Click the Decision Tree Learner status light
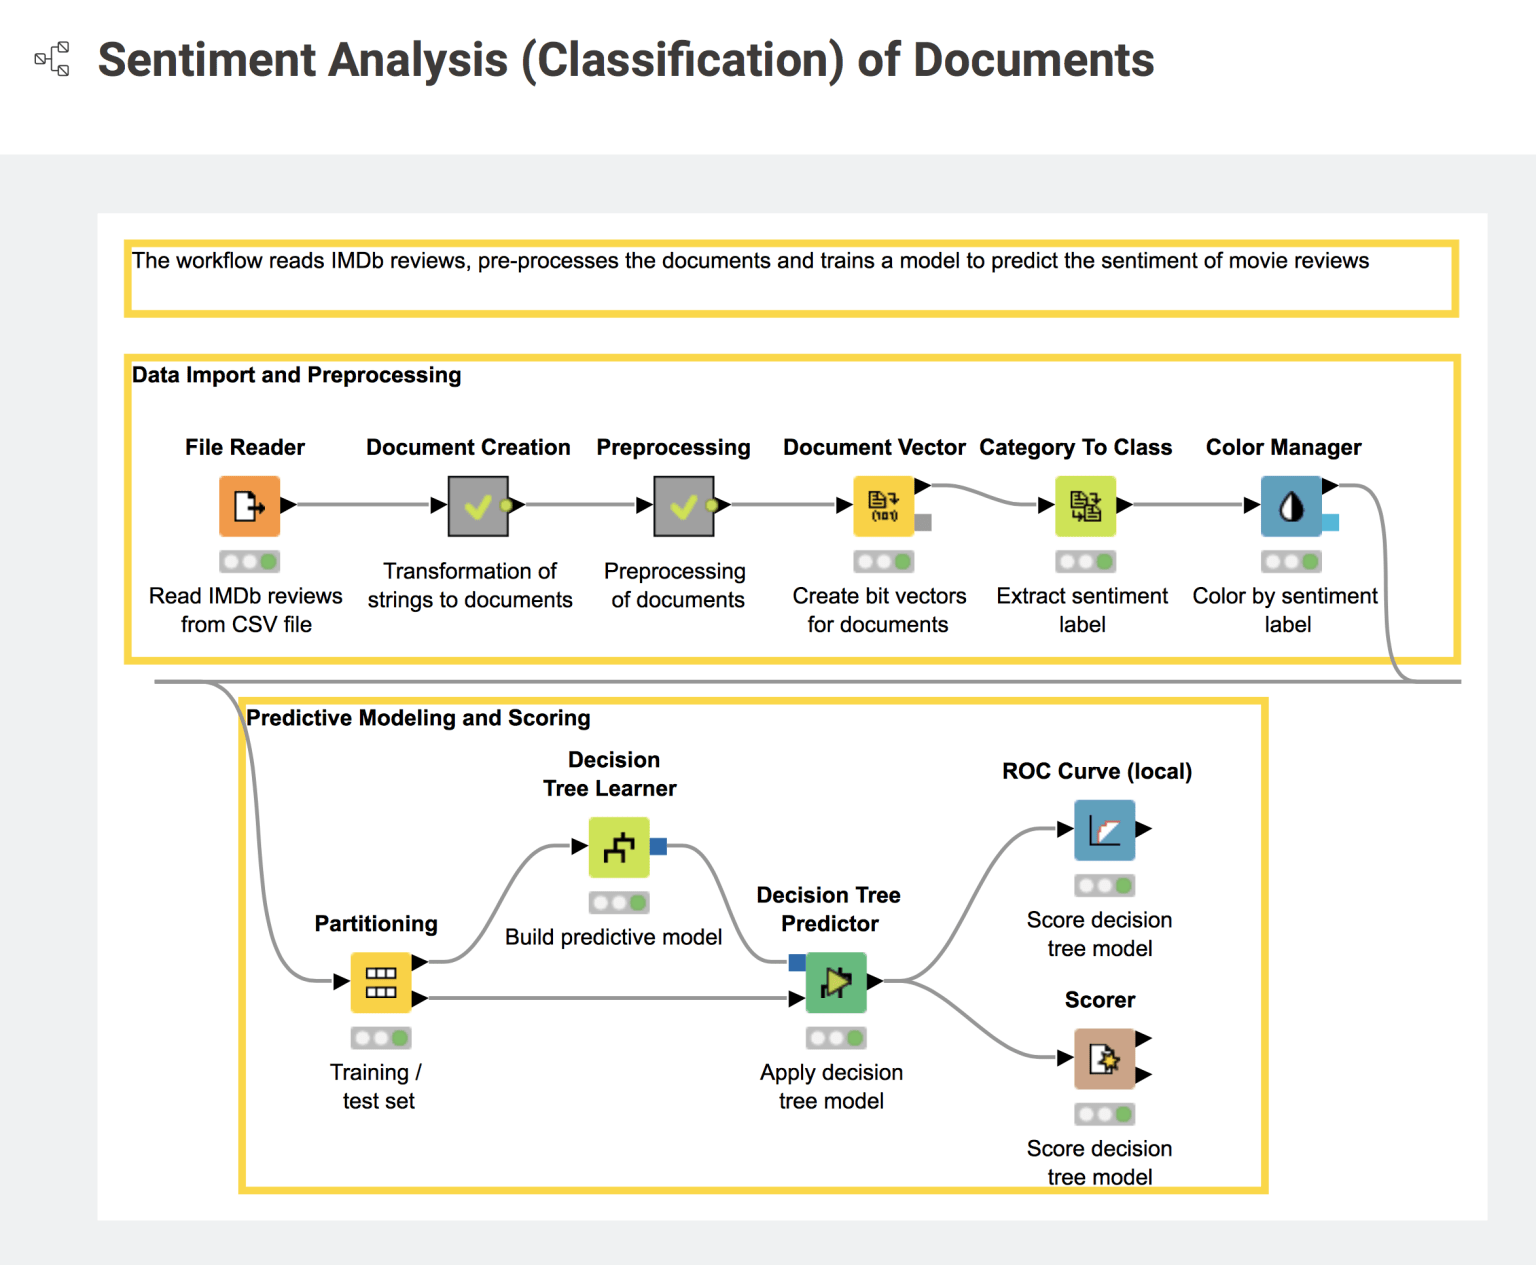 619,902
